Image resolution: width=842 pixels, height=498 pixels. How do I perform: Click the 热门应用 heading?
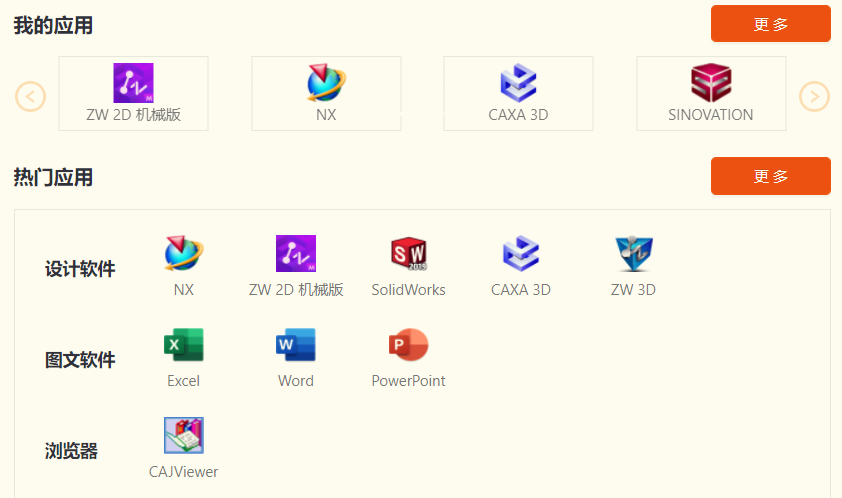tap(53, 177)
